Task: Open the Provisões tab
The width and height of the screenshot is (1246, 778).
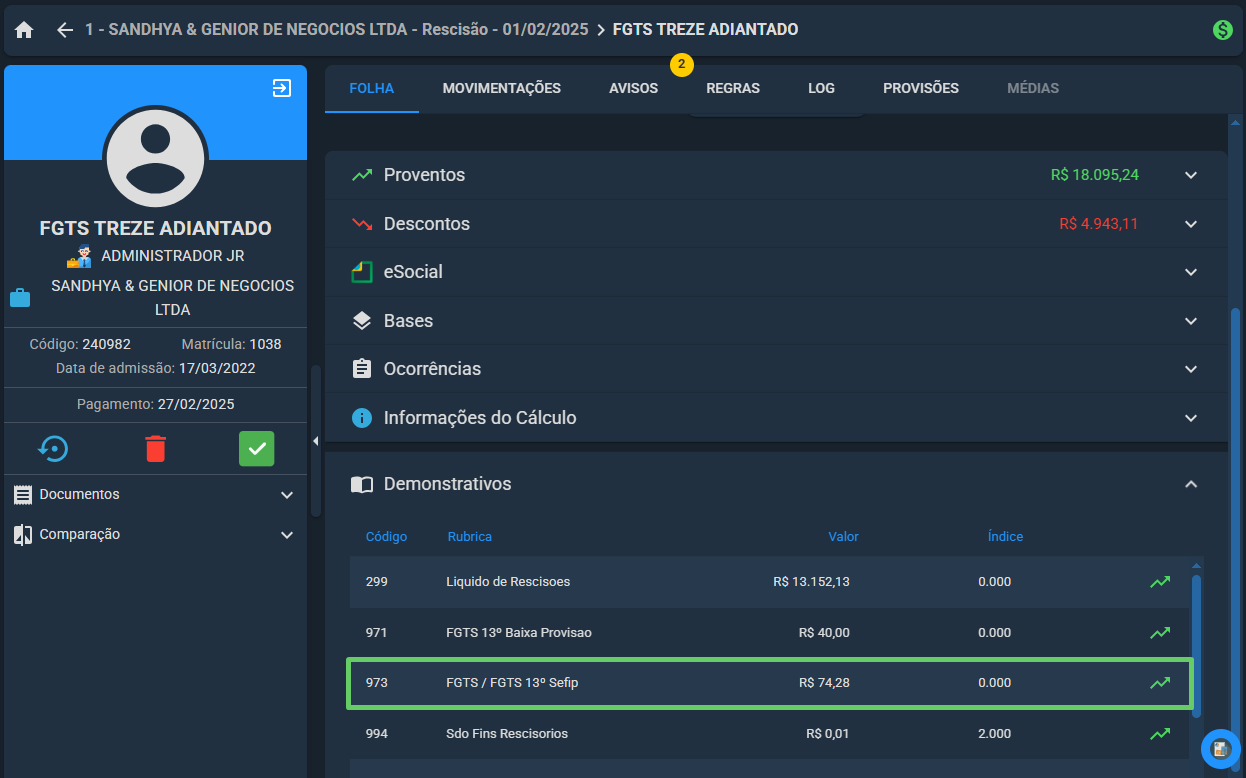Action: click(x=921, y=88)
